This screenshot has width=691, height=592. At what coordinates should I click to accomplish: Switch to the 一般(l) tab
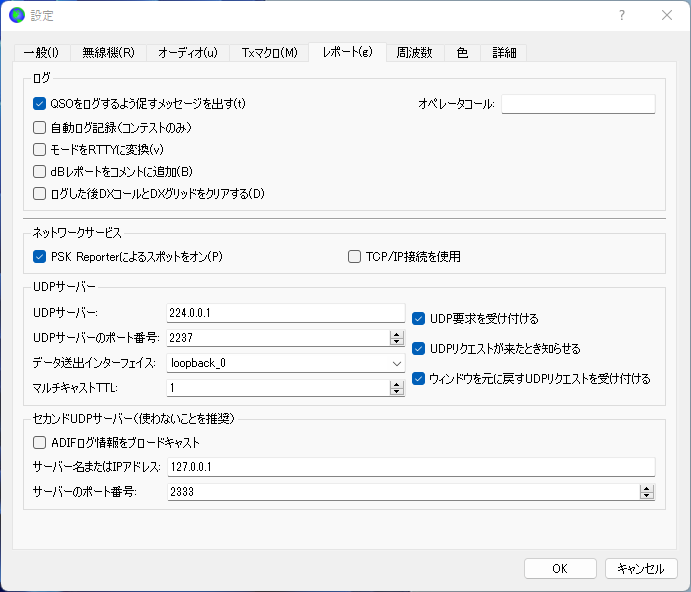(41, 53)
